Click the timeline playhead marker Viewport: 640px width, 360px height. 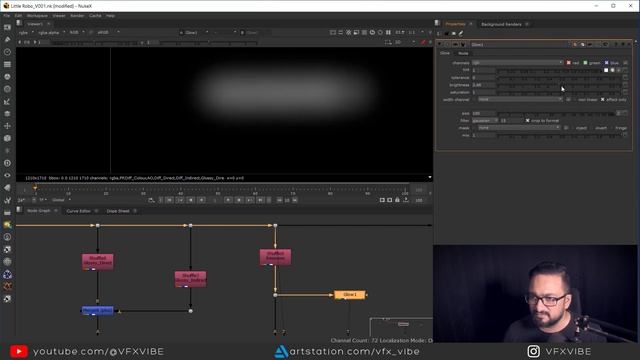[35, 188]
